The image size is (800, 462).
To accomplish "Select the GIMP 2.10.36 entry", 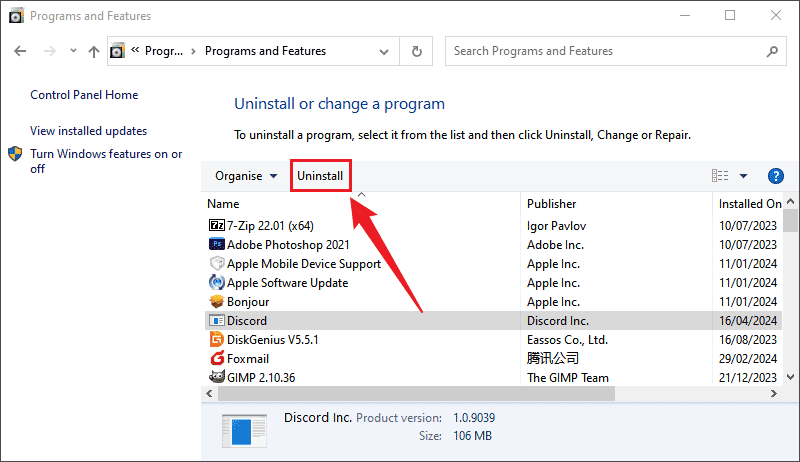I will 261,377.
